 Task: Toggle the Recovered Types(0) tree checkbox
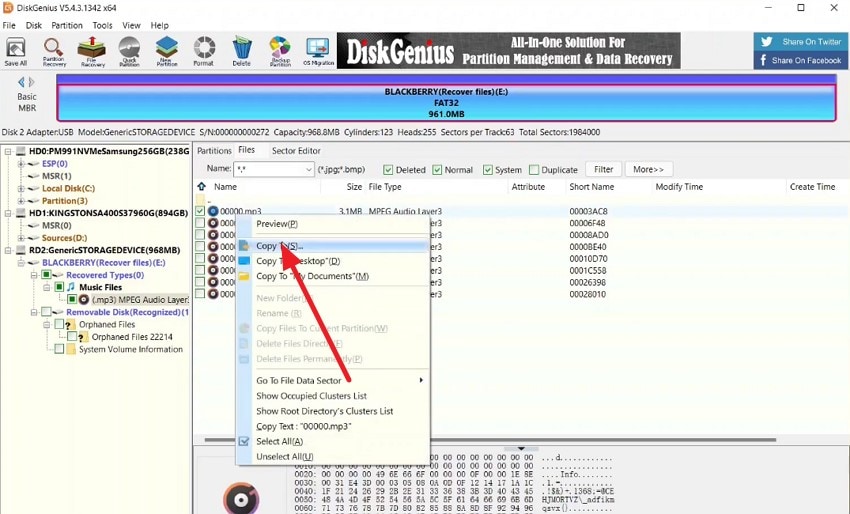(x=47, y=275)
